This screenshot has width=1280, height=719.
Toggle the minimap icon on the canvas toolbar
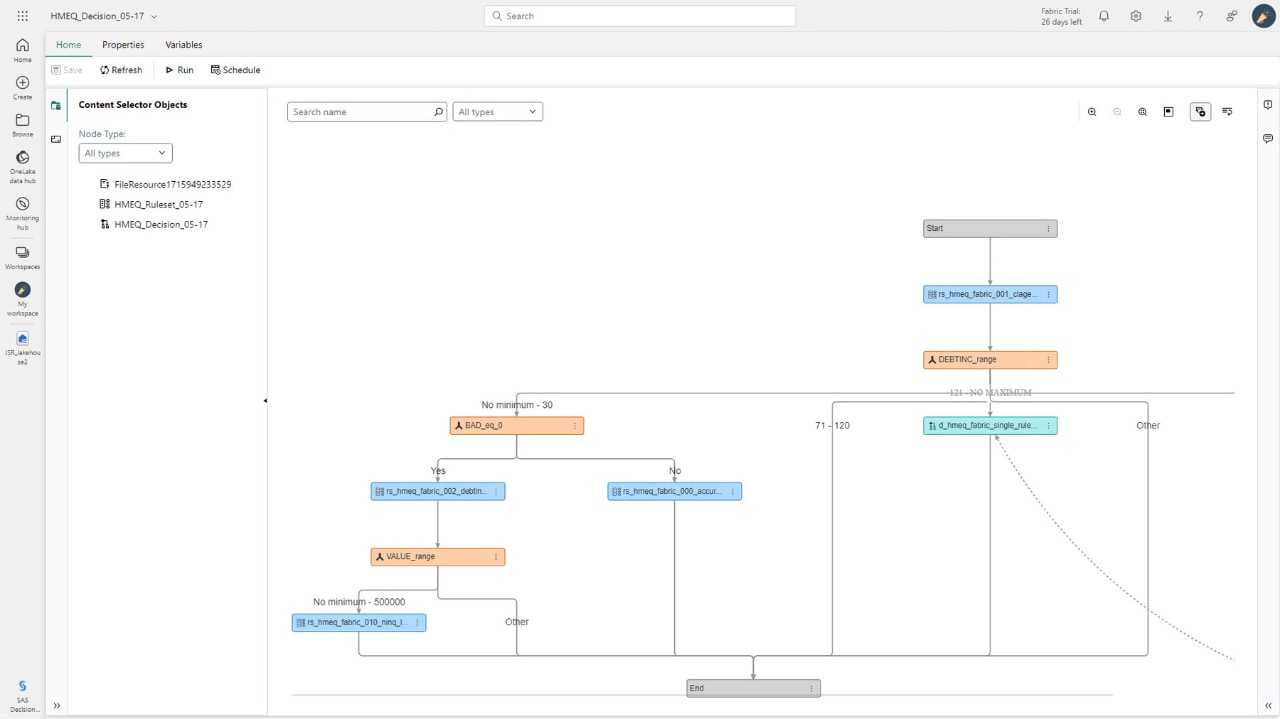[1168, 111]
